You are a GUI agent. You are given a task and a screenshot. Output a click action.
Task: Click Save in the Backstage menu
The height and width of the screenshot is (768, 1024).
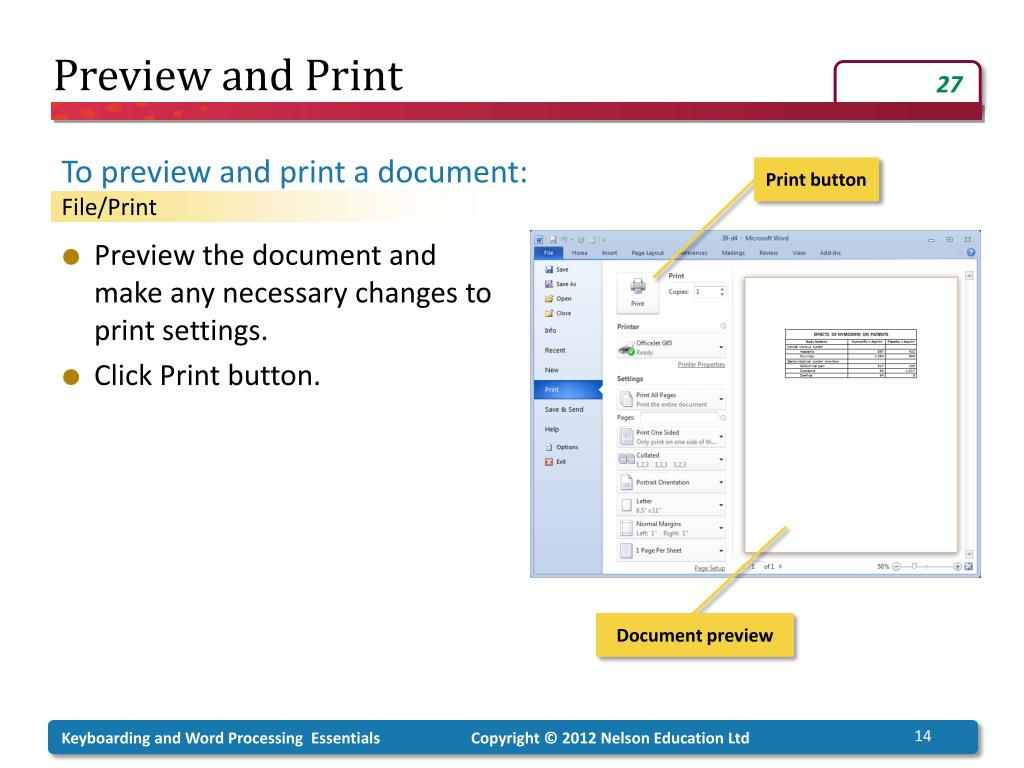pos(557,269)
